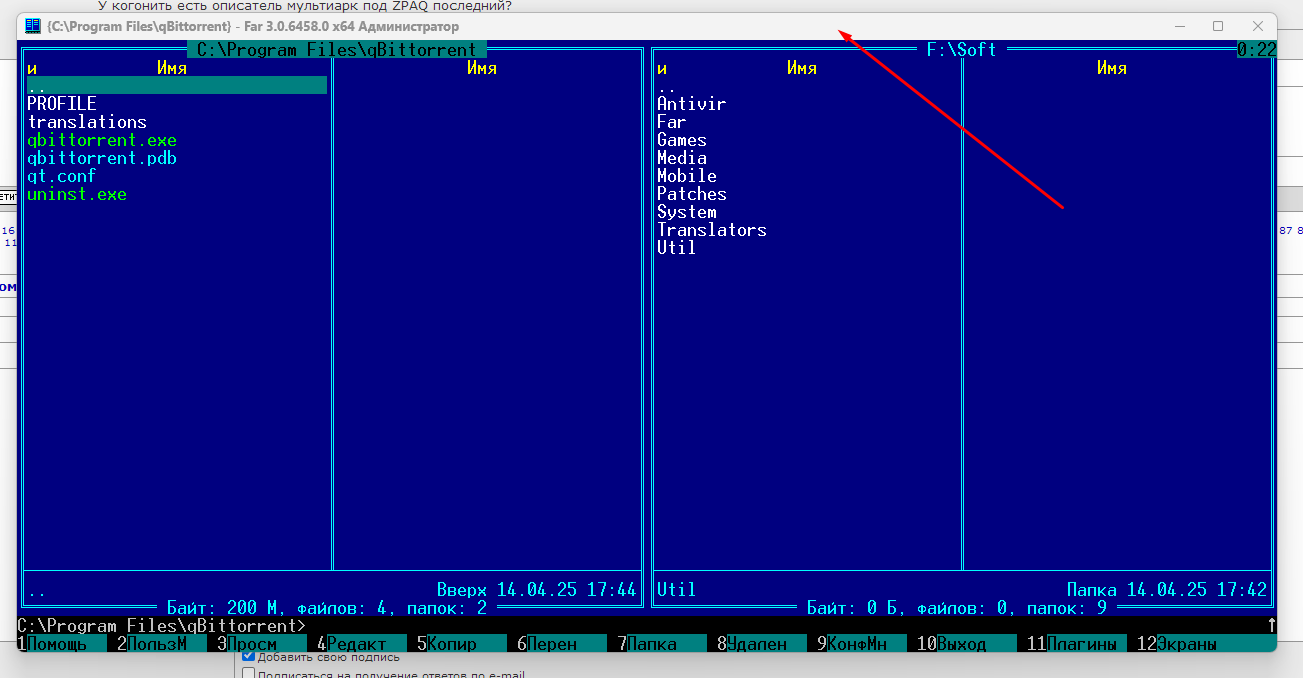Enable the e-mail reply subscription checkbox
The image size is (1303, 678).
(249, 674)
